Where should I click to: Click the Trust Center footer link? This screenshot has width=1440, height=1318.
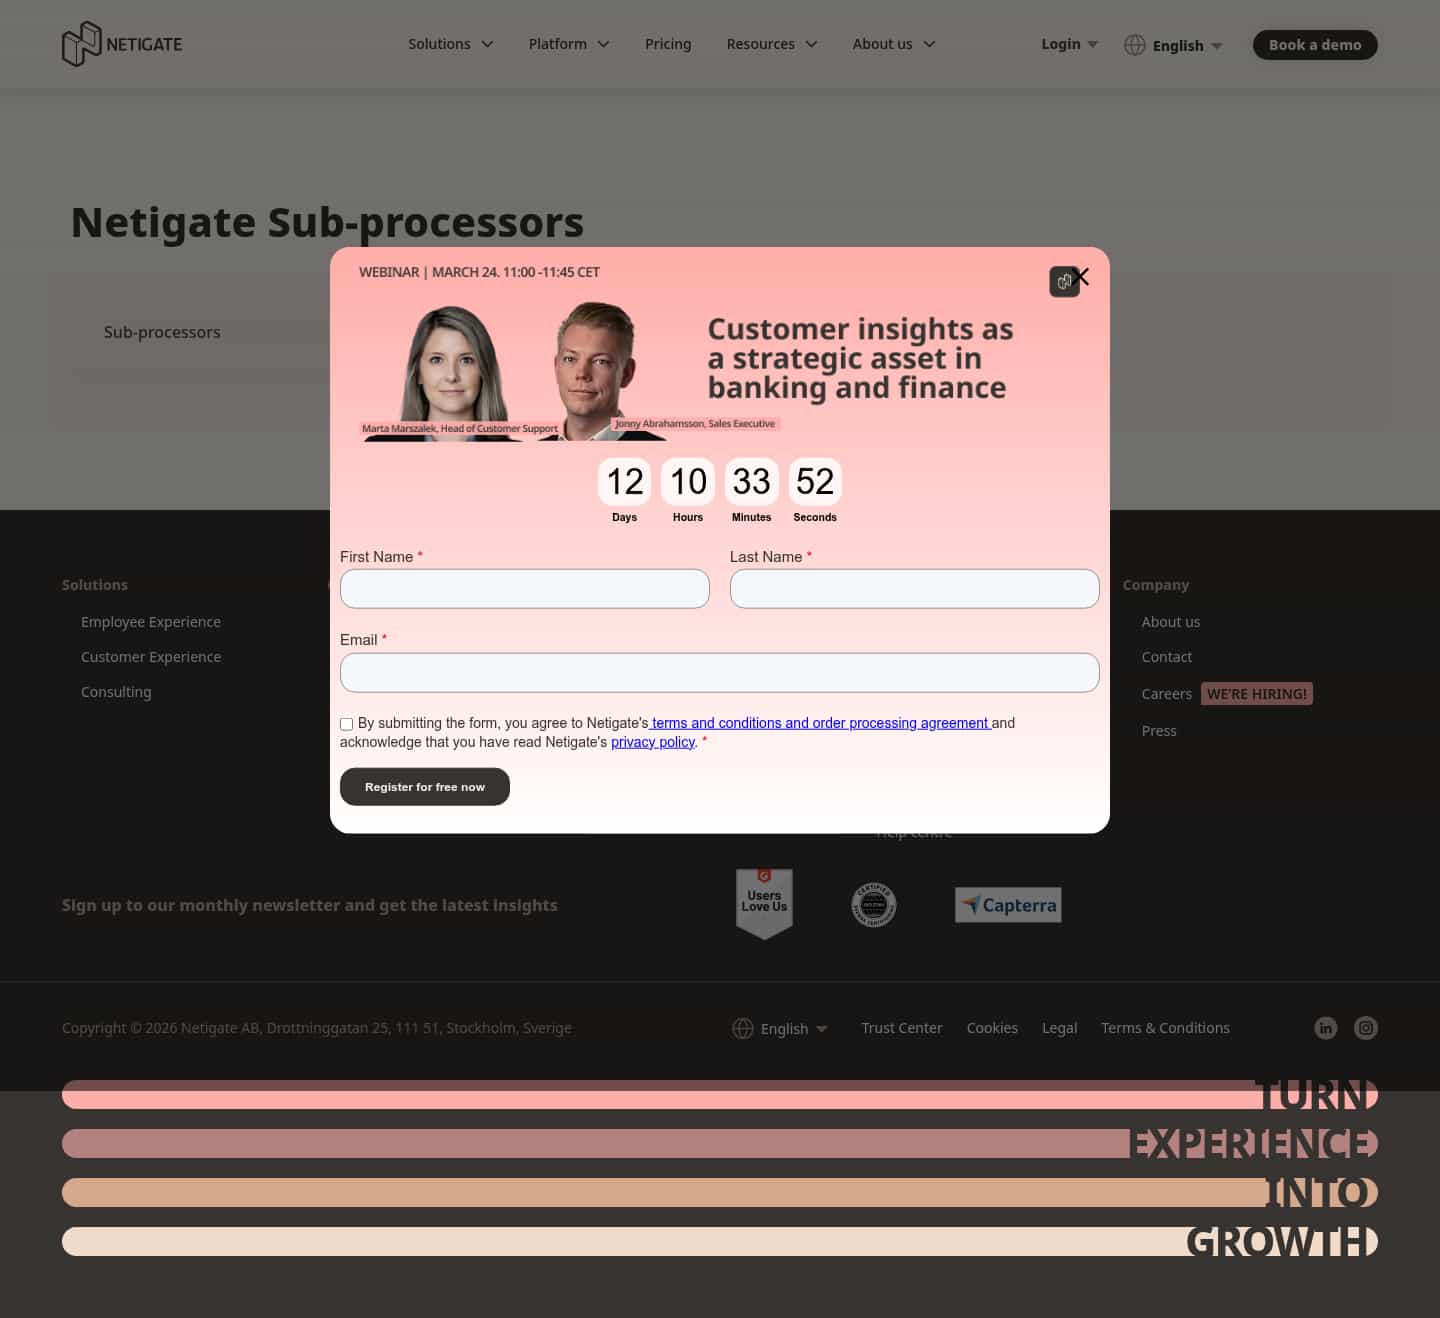point(901,1027)
